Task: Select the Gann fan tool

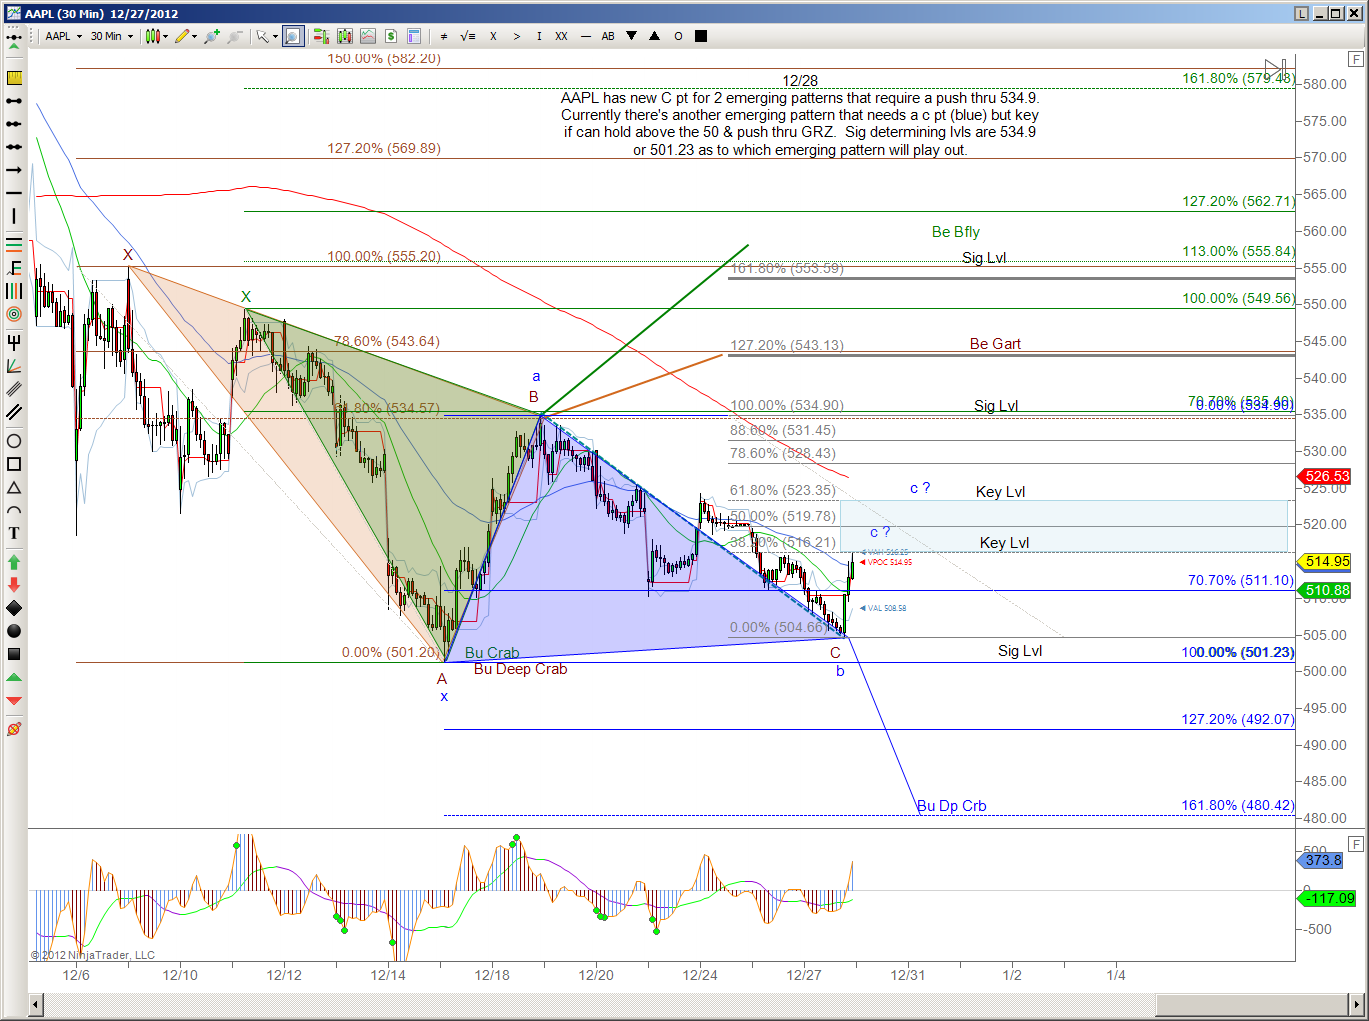Action: click(x=14, y=366)
